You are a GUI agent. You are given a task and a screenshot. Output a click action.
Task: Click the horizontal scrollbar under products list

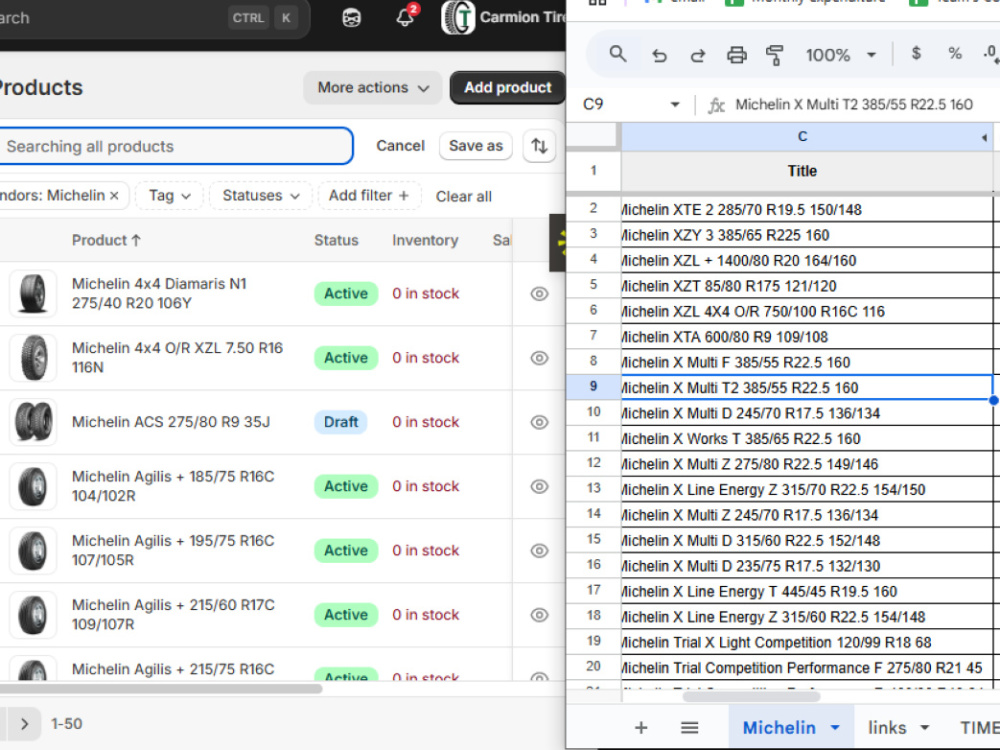click(159, 689)
